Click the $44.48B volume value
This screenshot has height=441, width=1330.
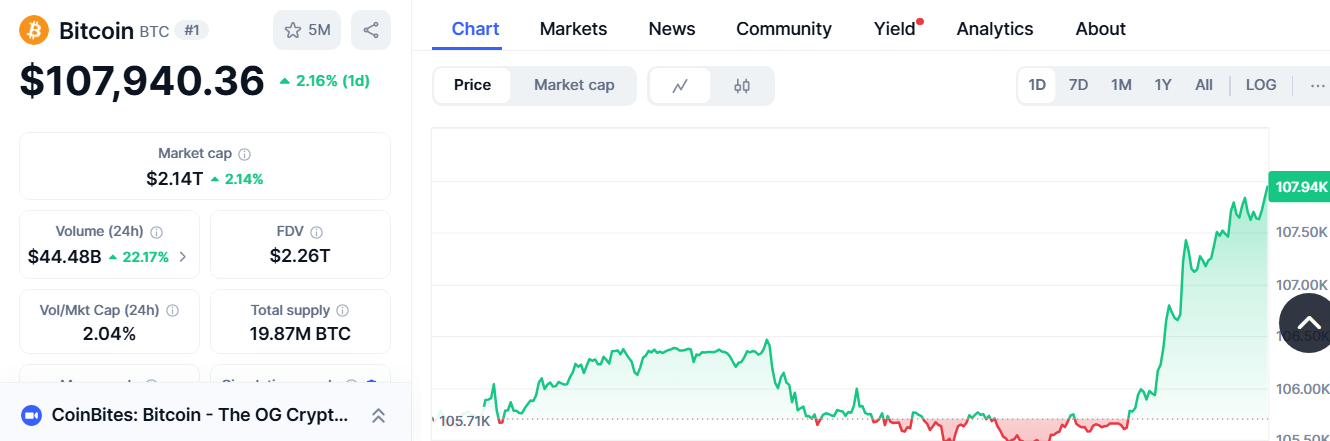coord(65,257)
